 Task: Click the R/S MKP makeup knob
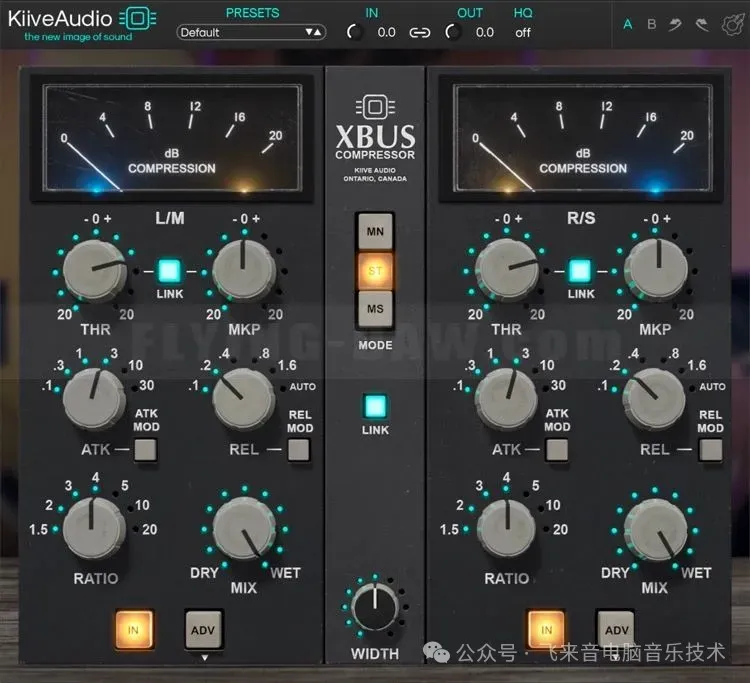656,271
